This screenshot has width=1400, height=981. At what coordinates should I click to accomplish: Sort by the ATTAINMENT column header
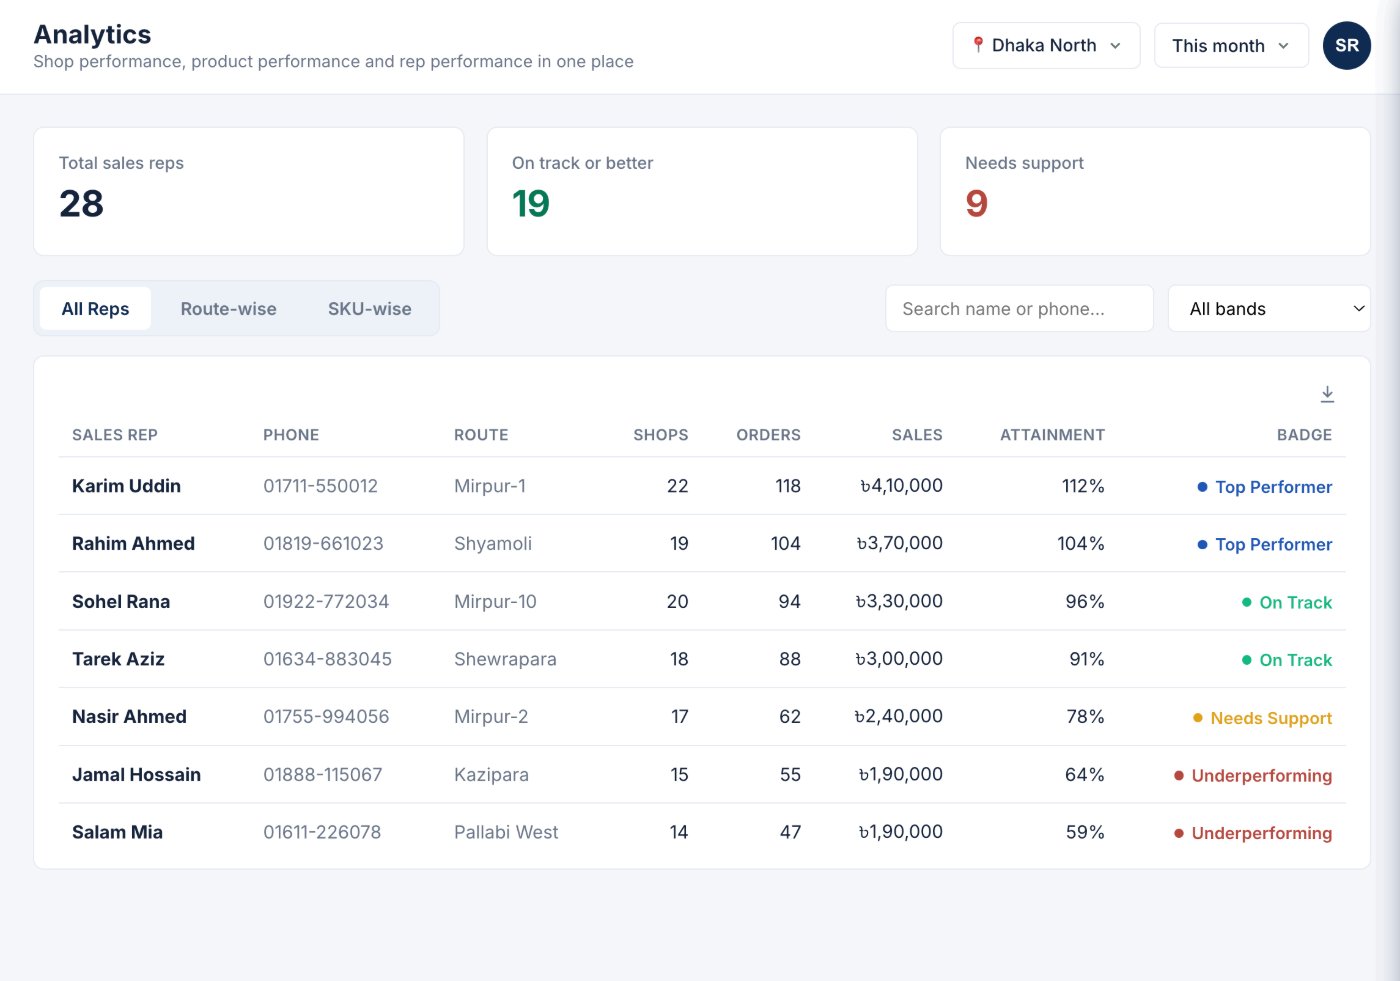click(x=1052, y=435)
